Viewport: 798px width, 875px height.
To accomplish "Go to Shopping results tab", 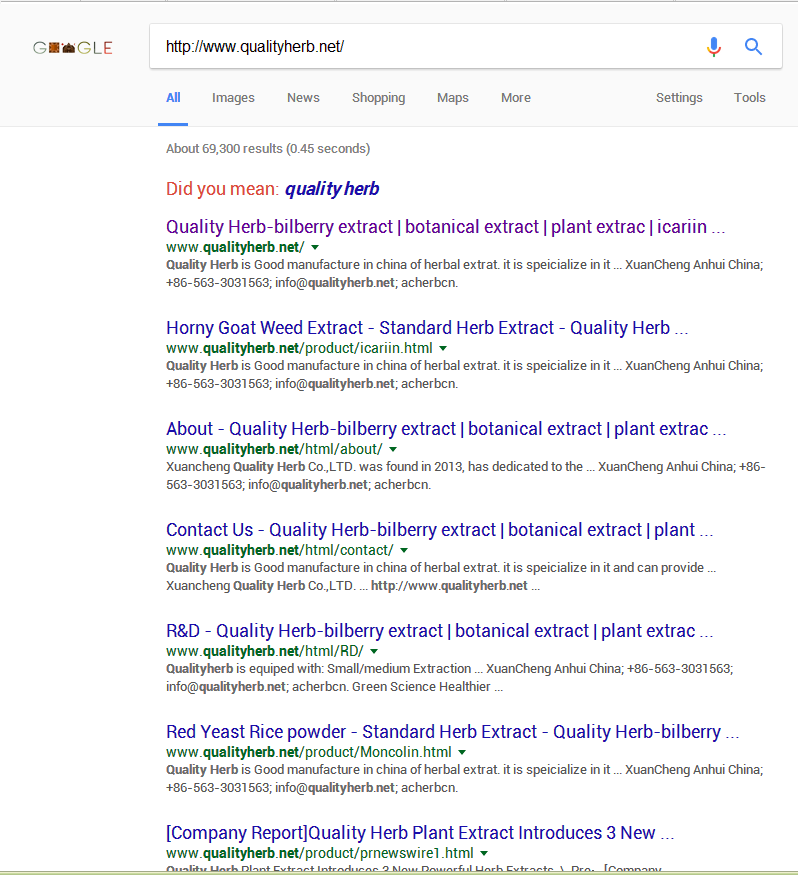I will 378,98.
